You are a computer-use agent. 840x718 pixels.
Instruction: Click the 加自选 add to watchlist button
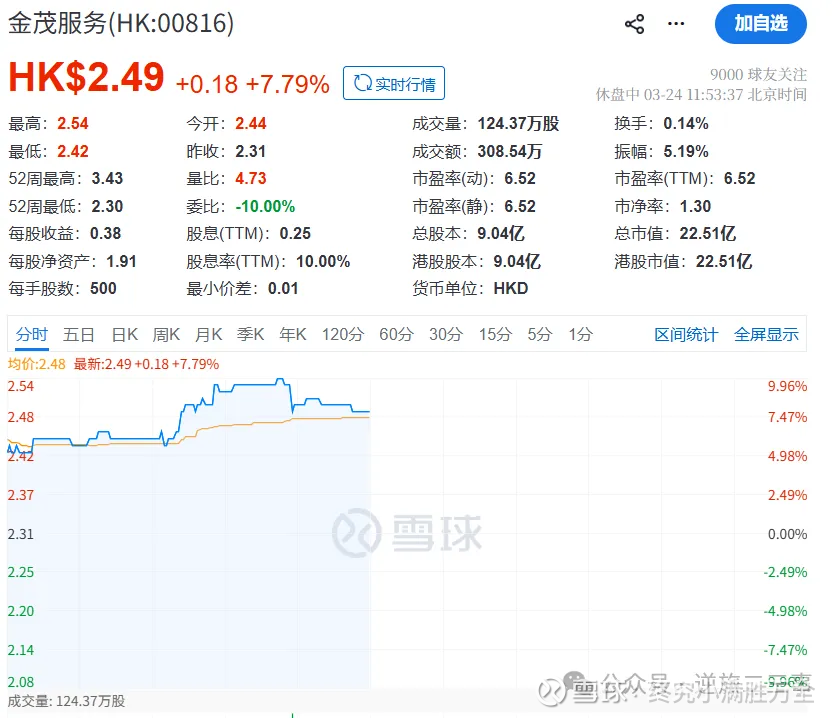coord(760,24)
